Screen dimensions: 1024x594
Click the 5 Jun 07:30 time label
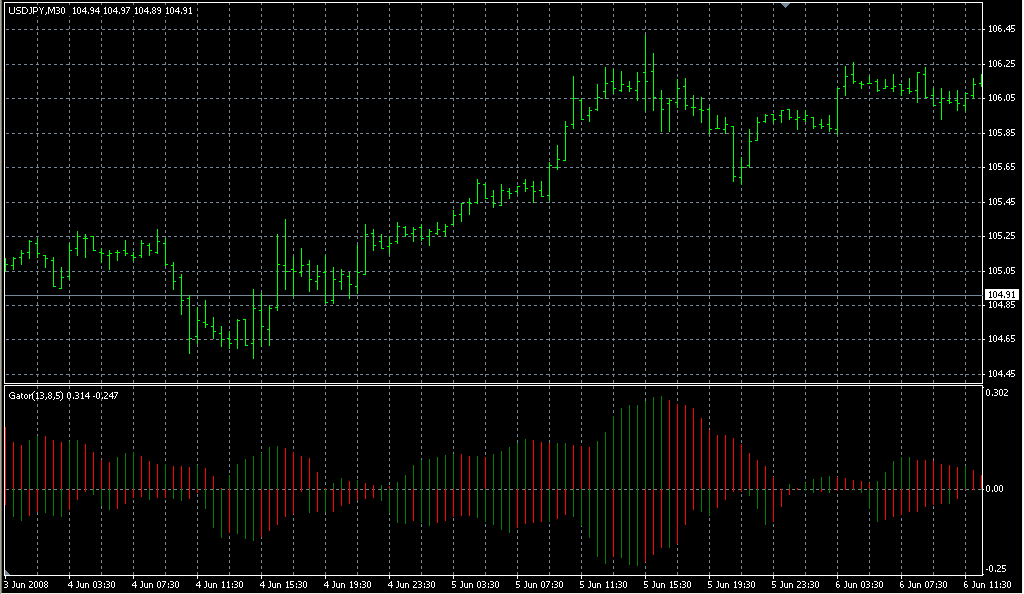click(539, 585)
